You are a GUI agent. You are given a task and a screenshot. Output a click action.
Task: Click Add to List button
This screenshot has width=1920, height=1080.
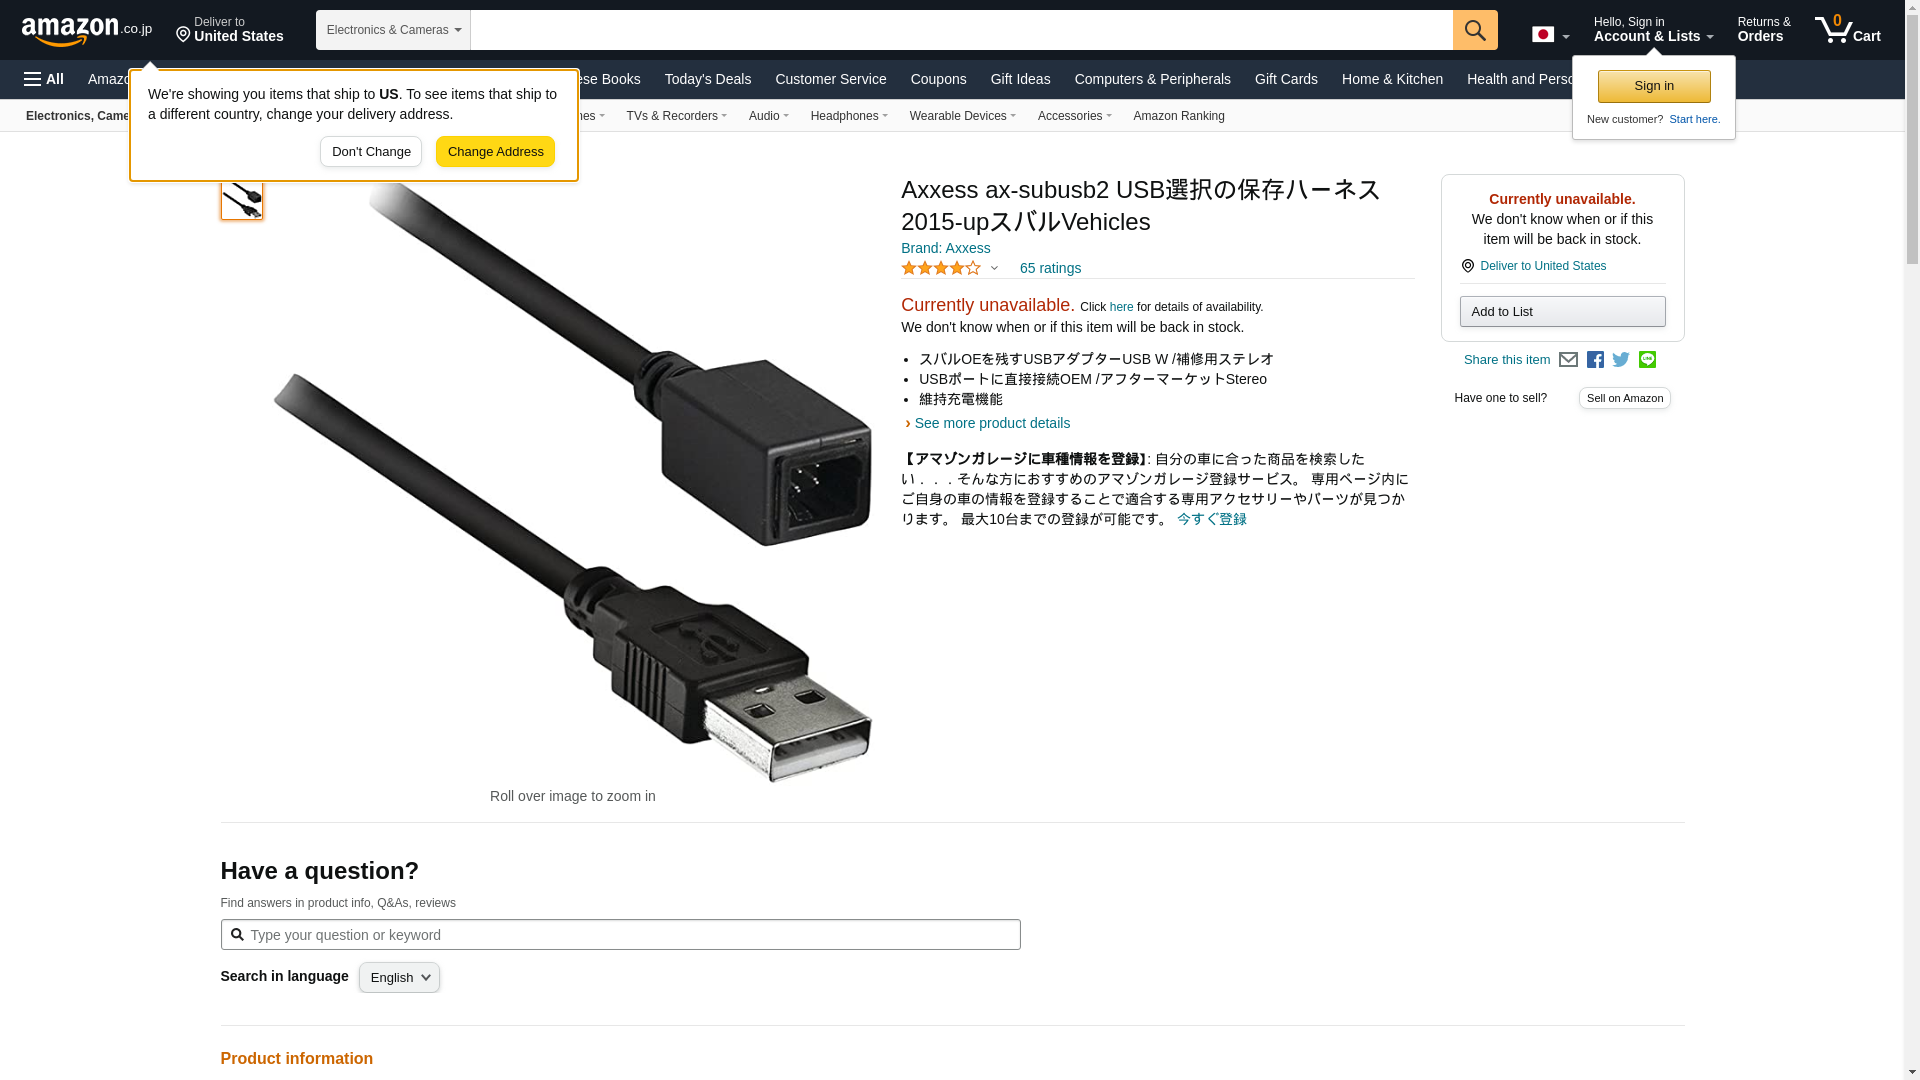tap(1562, 312)
